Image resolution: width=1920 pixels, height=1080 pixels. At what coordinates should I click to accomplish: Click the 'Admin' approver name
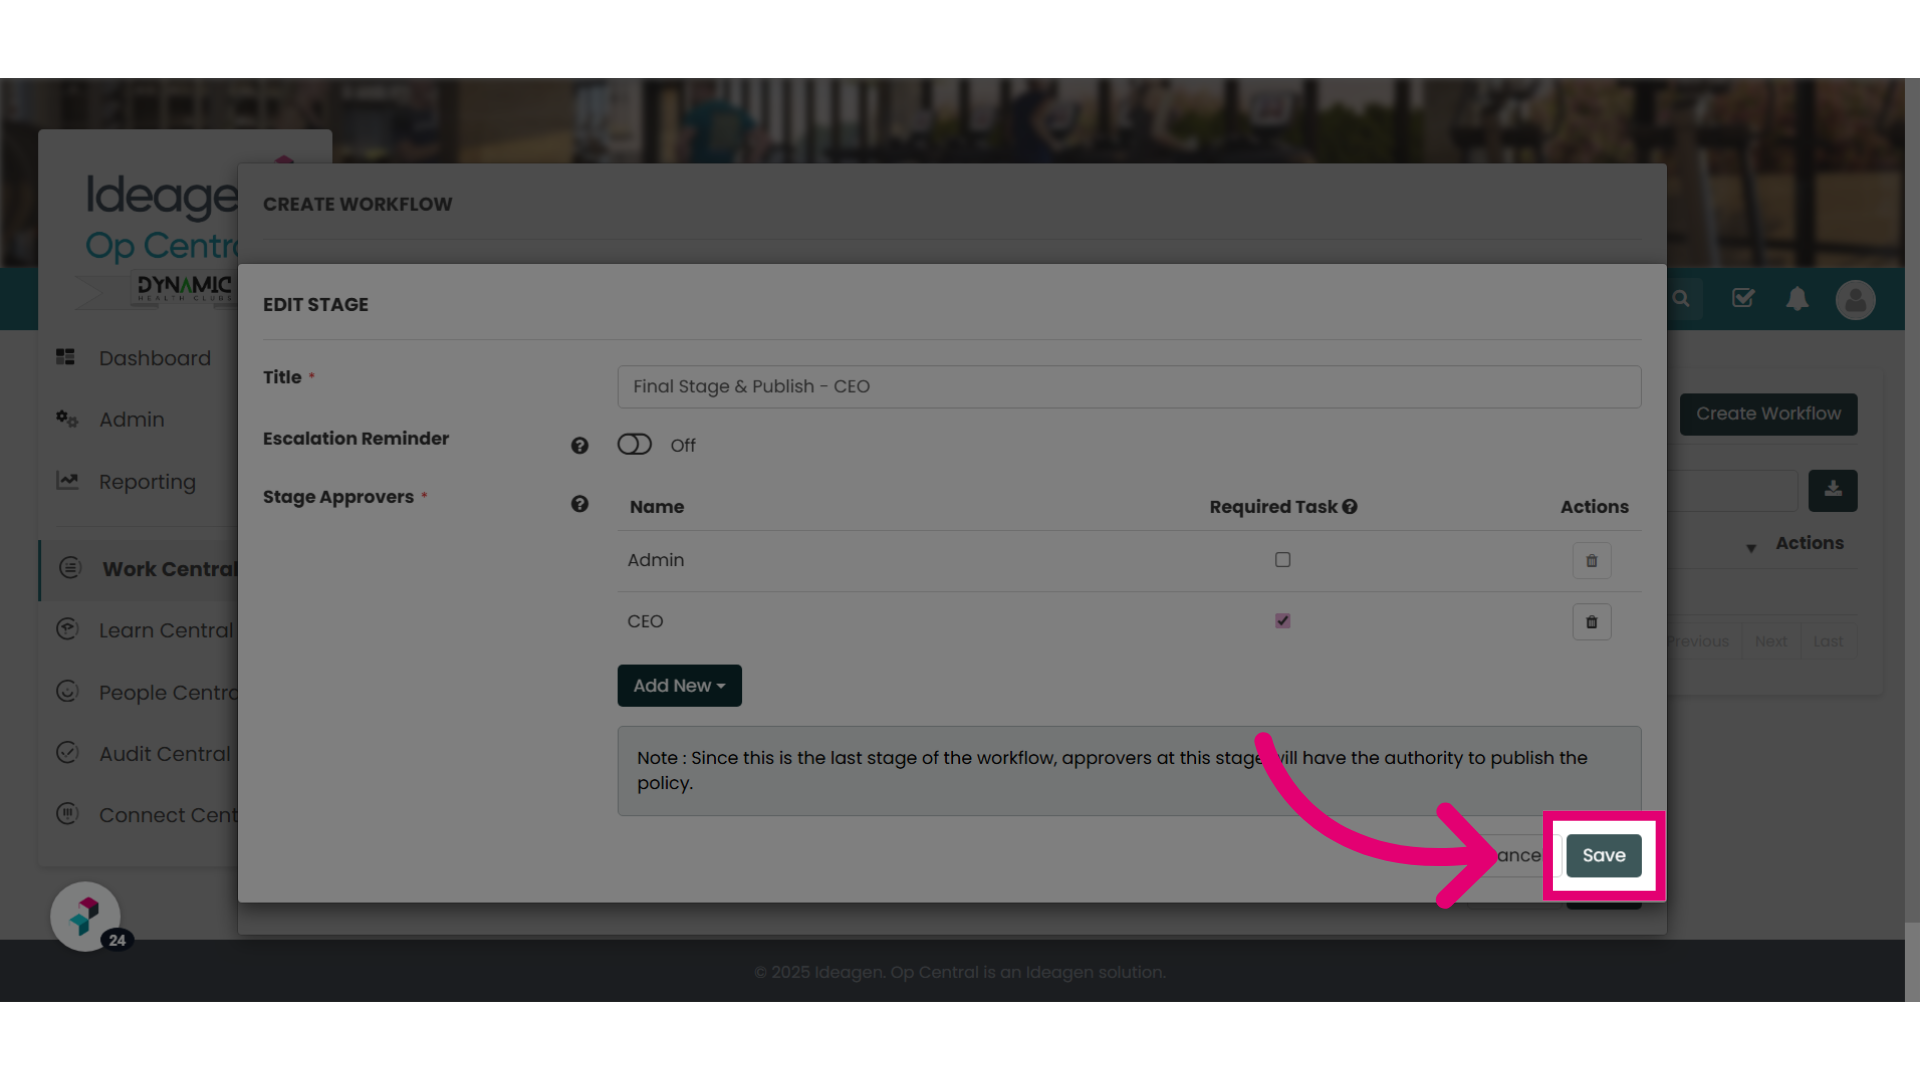coord(655,560)
